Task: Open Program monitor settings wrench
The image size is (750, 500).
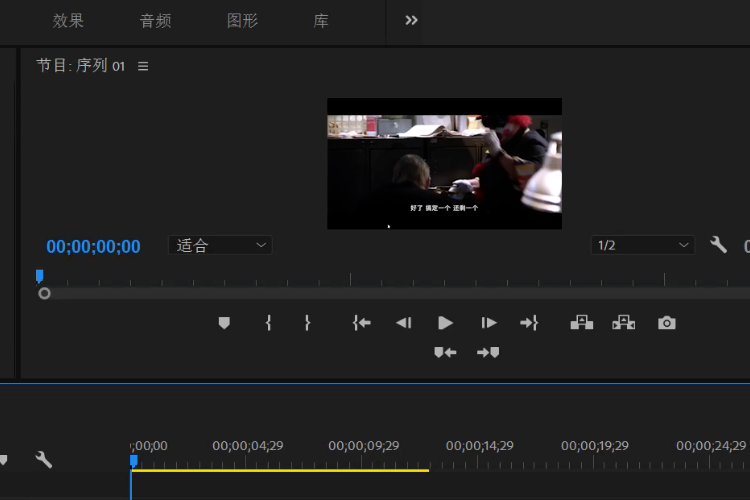Action: click(x=718, y=245)
